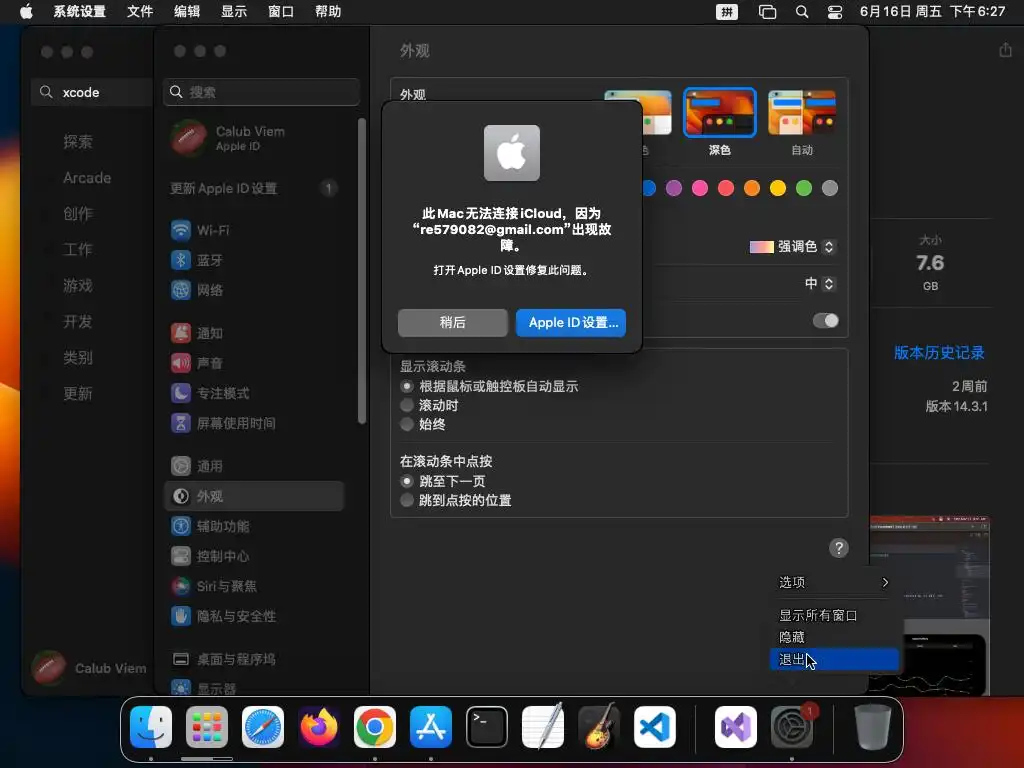
Task: Open General (通用) settings
Action: point(253,466)
